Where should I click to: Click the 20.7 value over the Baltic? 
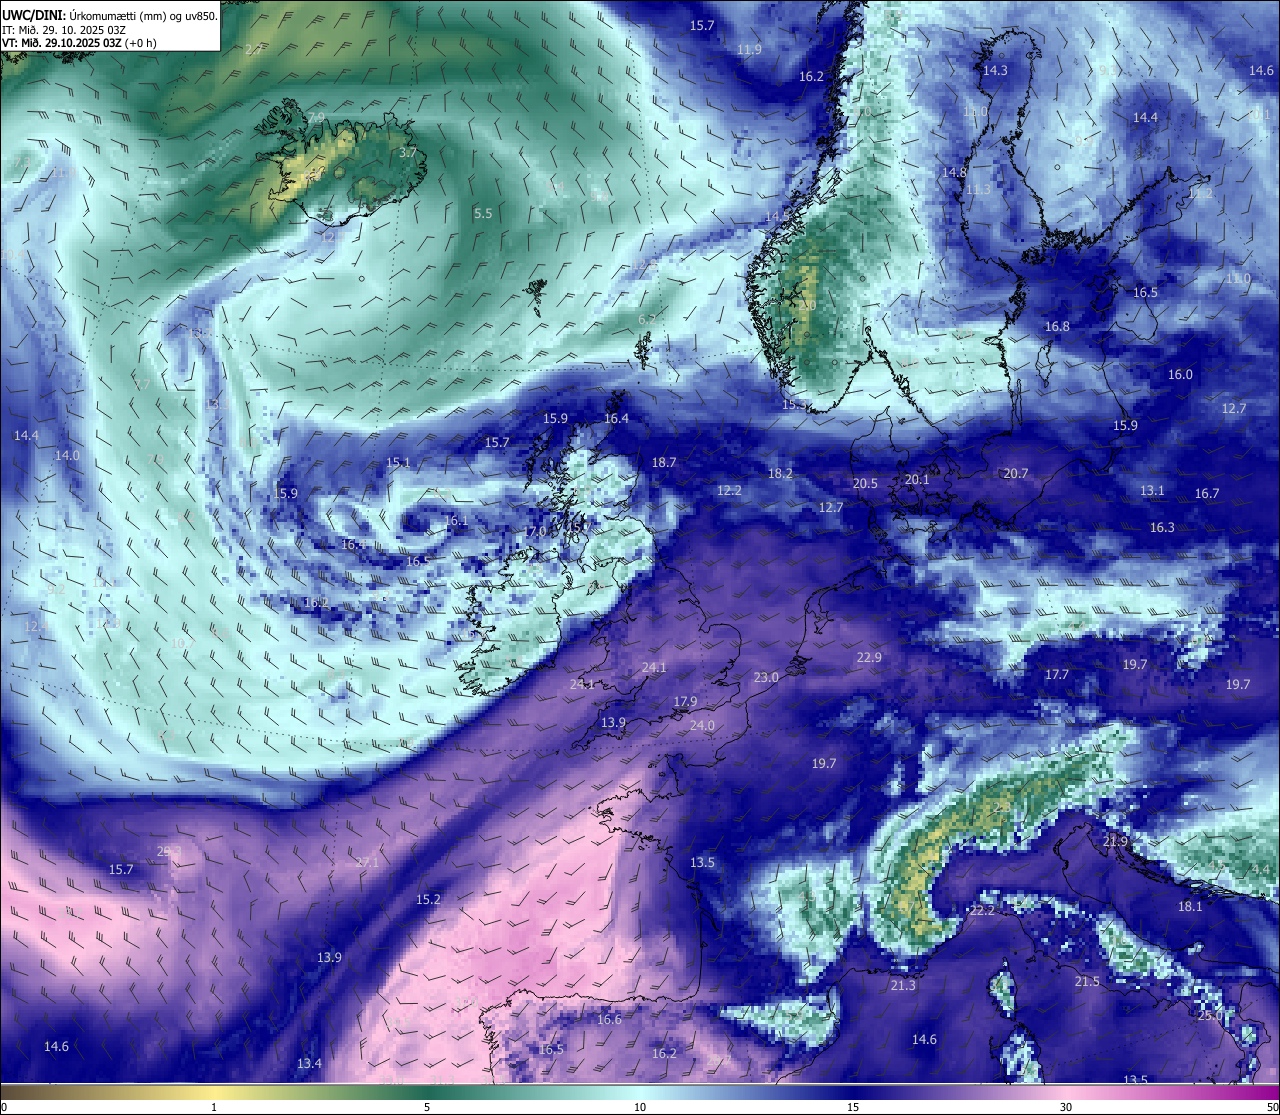point(1016,473)
